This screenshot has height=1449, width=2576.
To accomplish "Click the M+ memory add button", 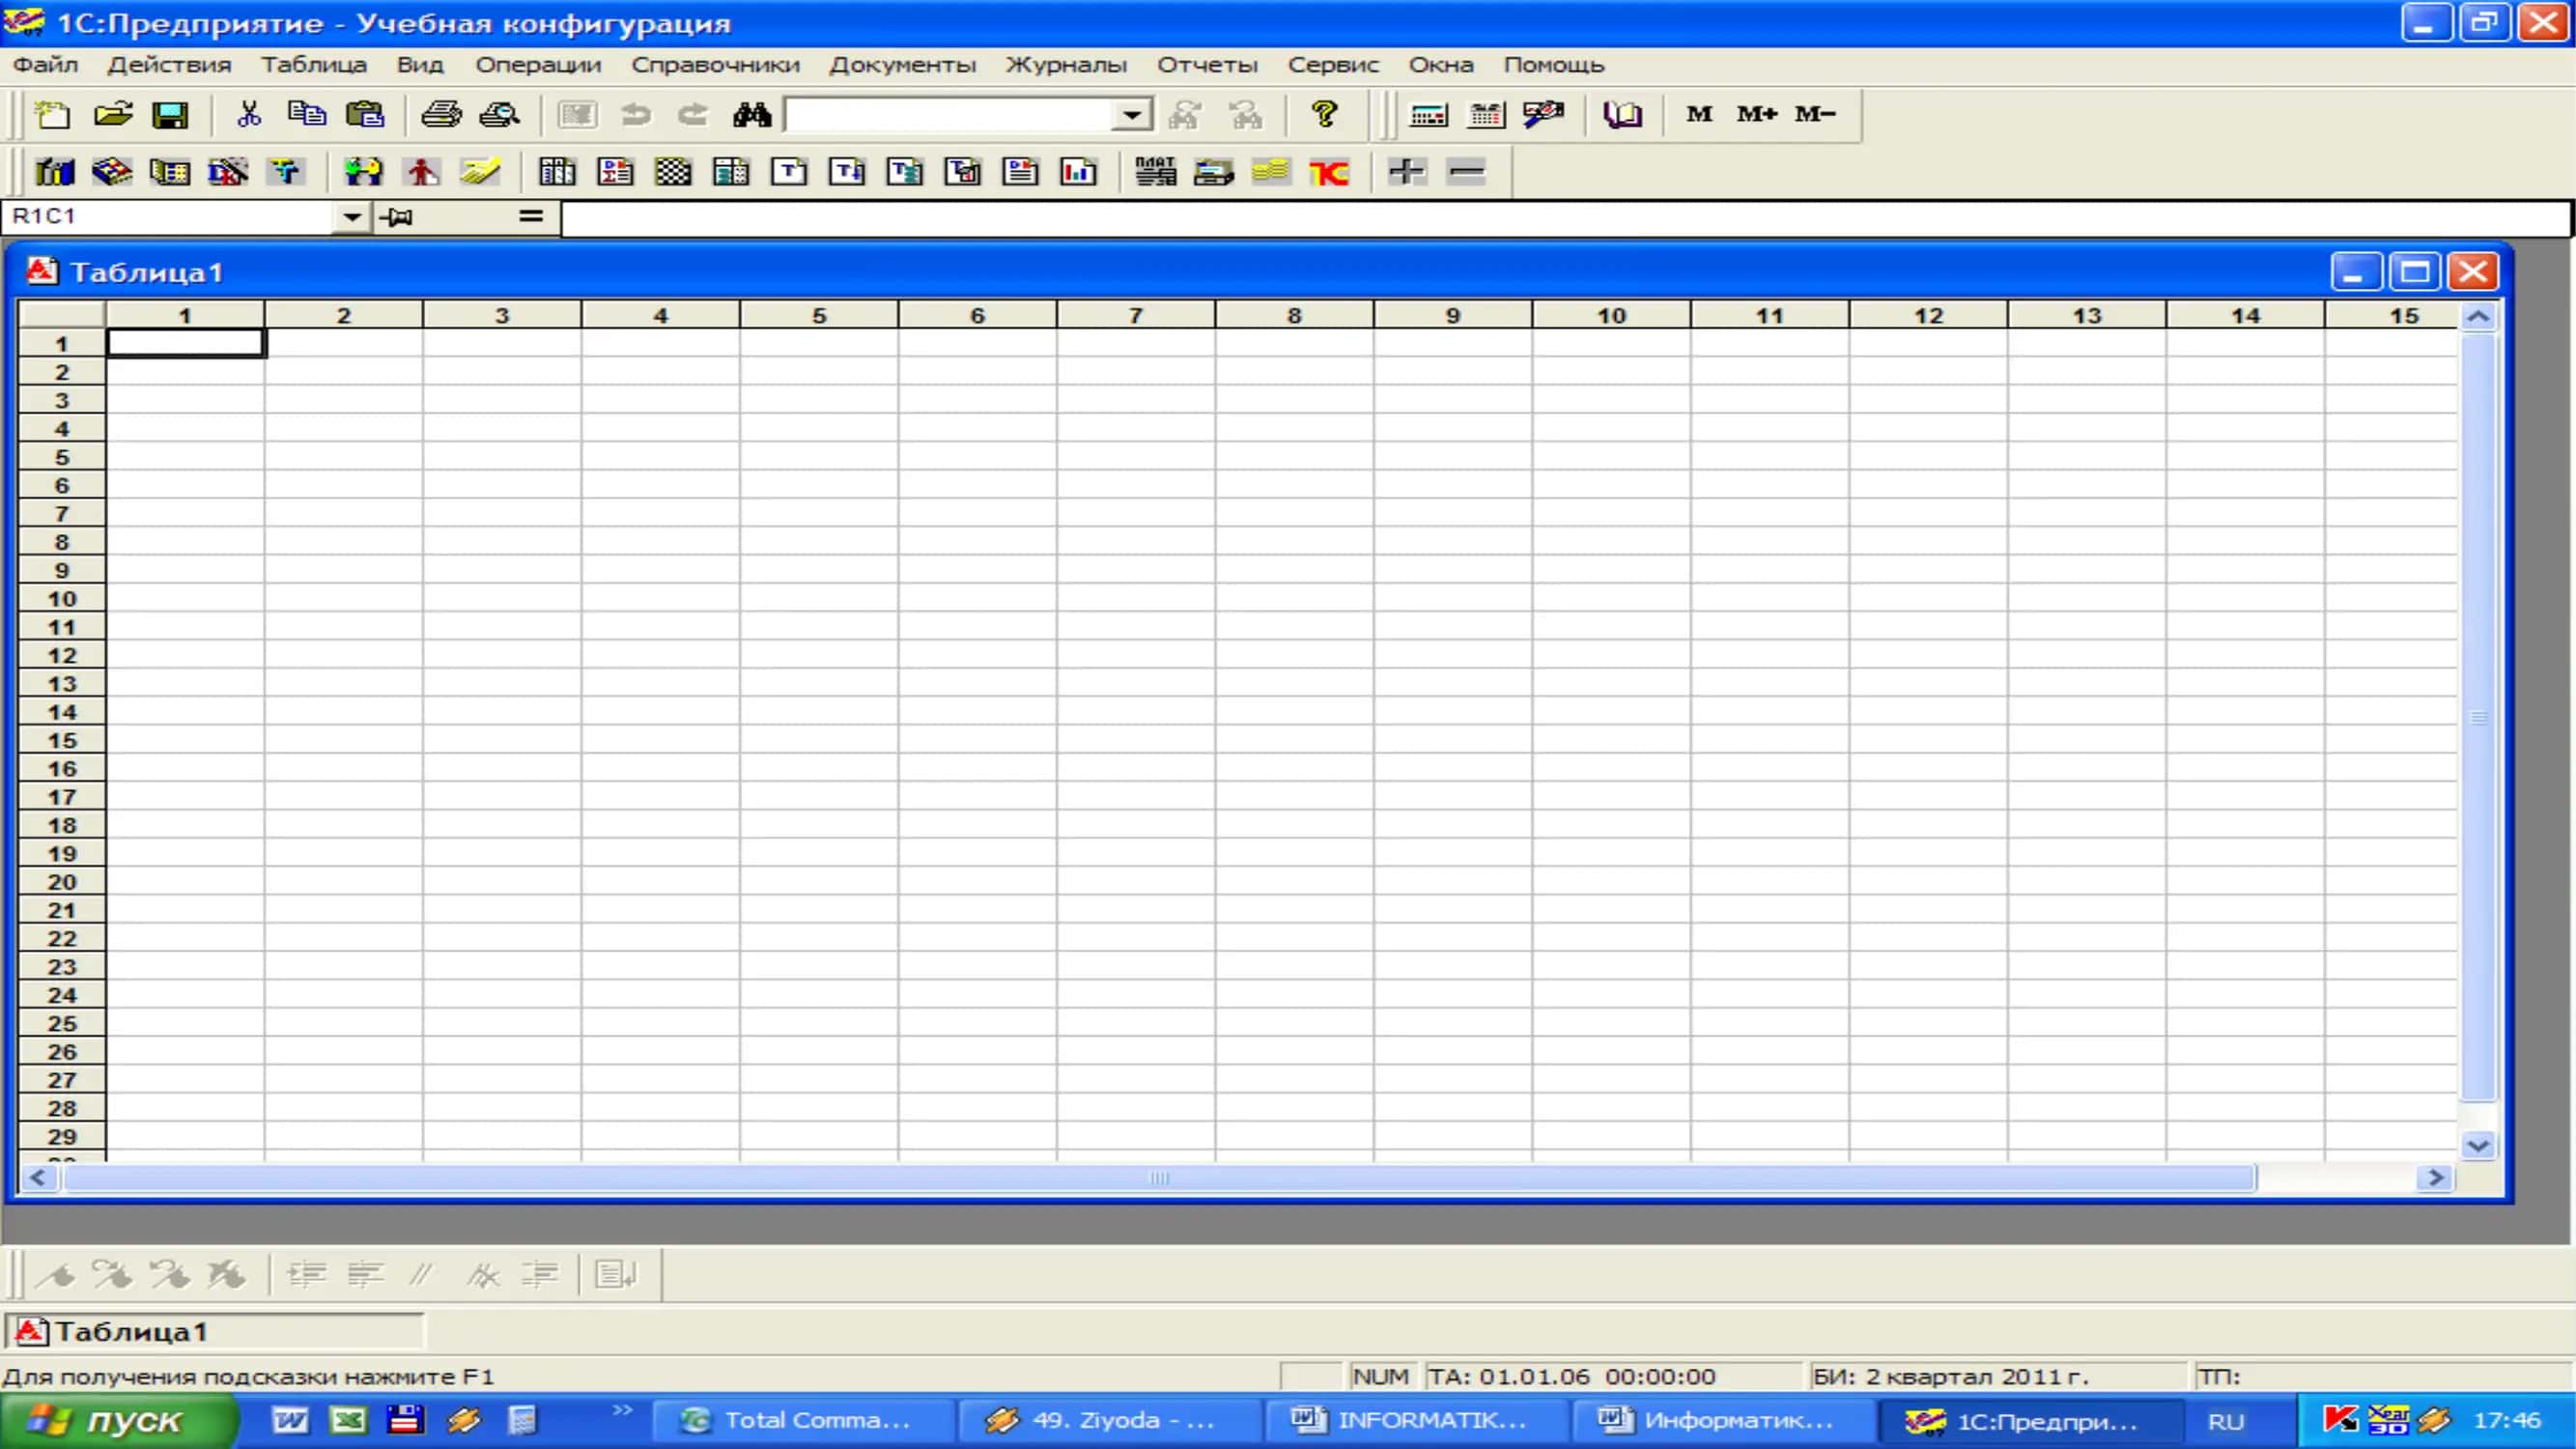I will click(1757, 114).
